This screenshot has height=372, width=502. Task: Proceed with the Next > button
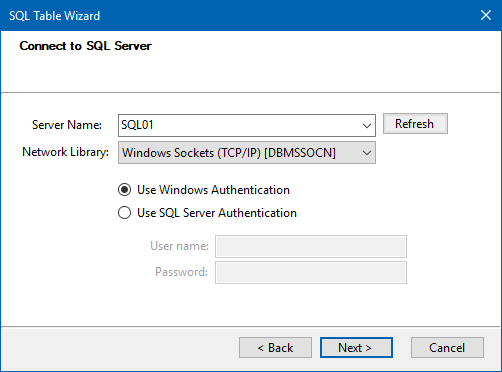click(x=356, y=348)
